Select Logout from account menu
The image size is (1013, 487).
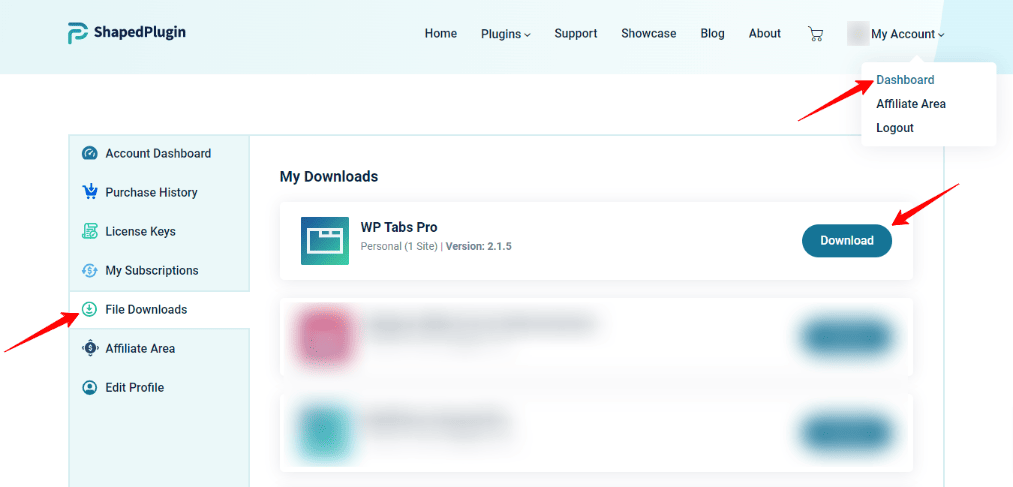tap(894, 128)
